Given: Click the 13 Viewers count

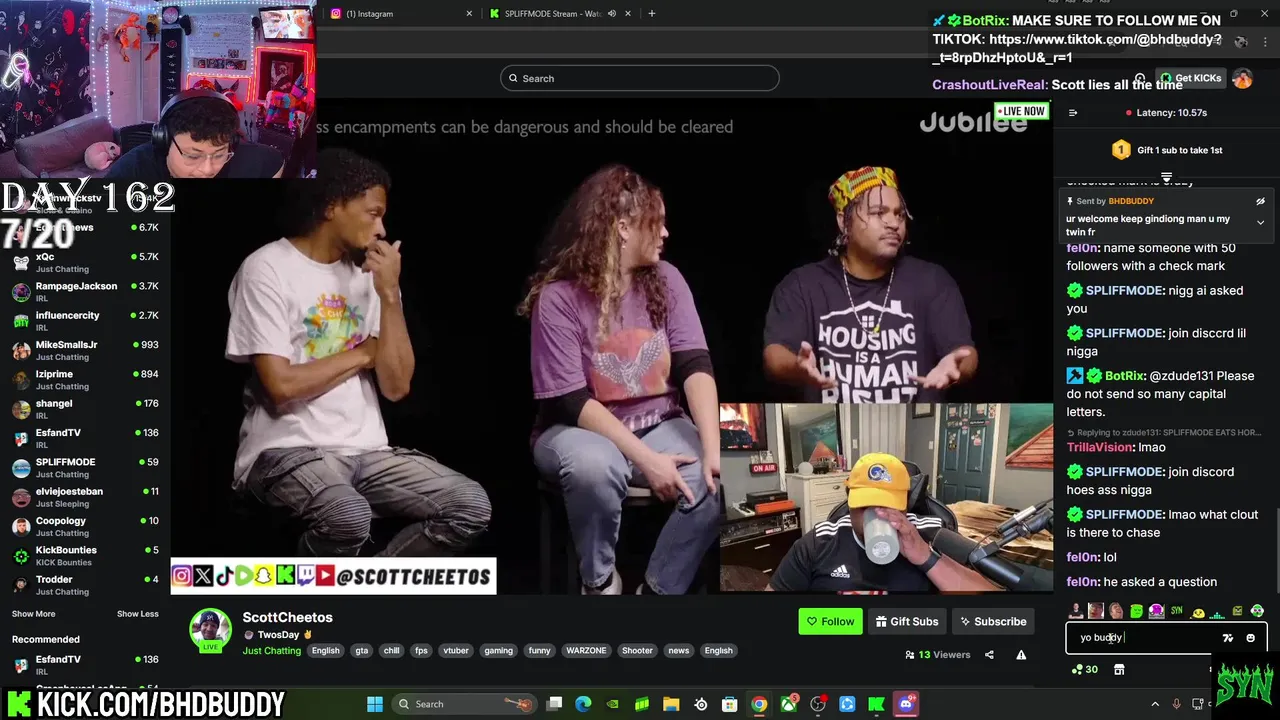Looking at the screenshot, I should pyautogui.click(x=937, y=655).
